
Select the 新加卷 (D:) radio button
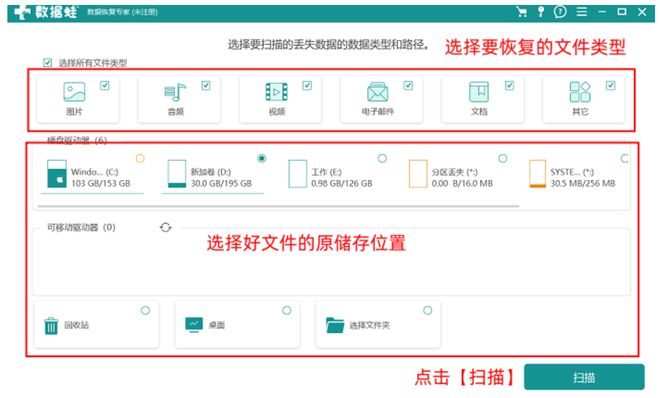261,158
